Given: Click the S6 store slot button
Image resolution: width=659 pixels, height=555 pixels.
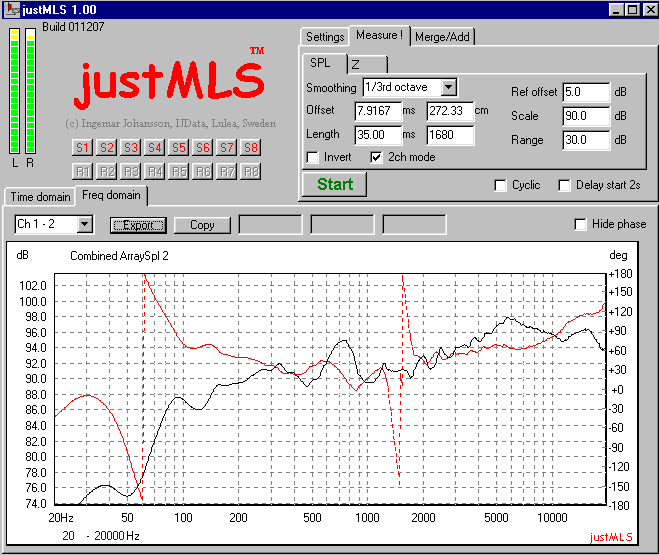Looking at the screenshot, I should pyautogui.click(x=202, y=147).
